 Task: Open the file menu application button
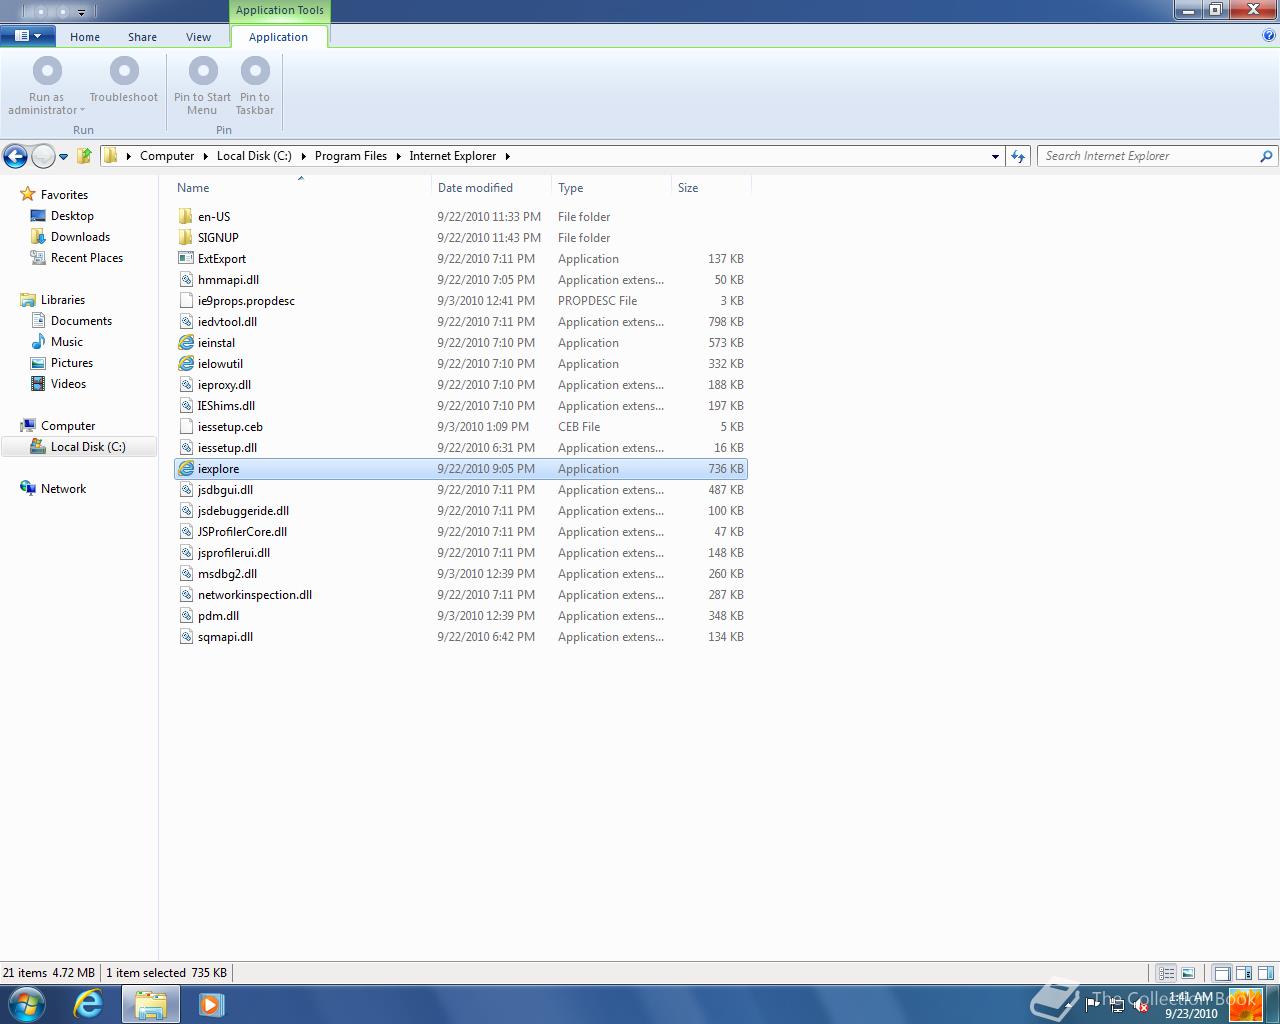click(x=27, y=36)
